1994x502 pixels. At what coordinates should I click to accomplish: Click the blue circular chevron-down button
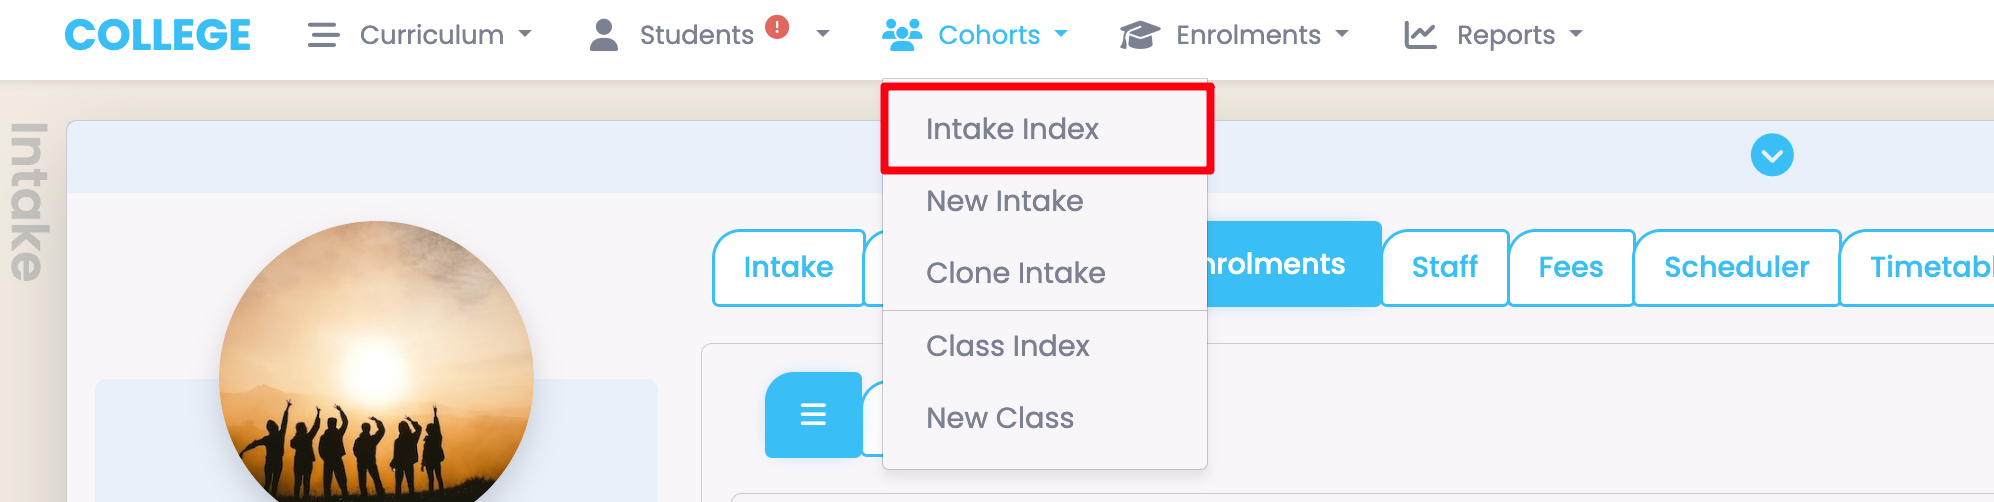click(1772, 155)
